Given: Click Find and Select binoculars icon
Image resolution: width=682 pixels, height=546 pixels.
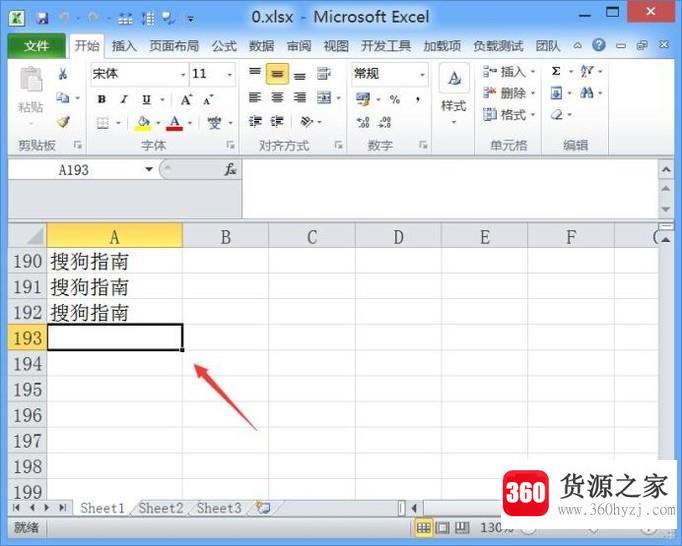Looking at the screenshot, I should 587,93.
